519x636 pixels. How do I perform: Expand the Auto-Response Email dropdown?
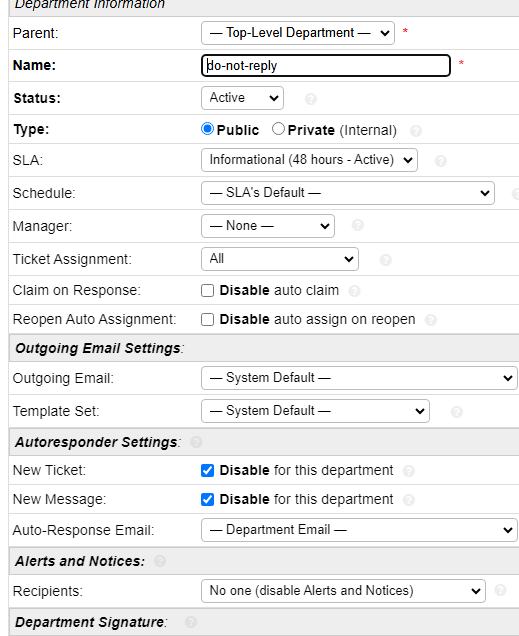359,530
